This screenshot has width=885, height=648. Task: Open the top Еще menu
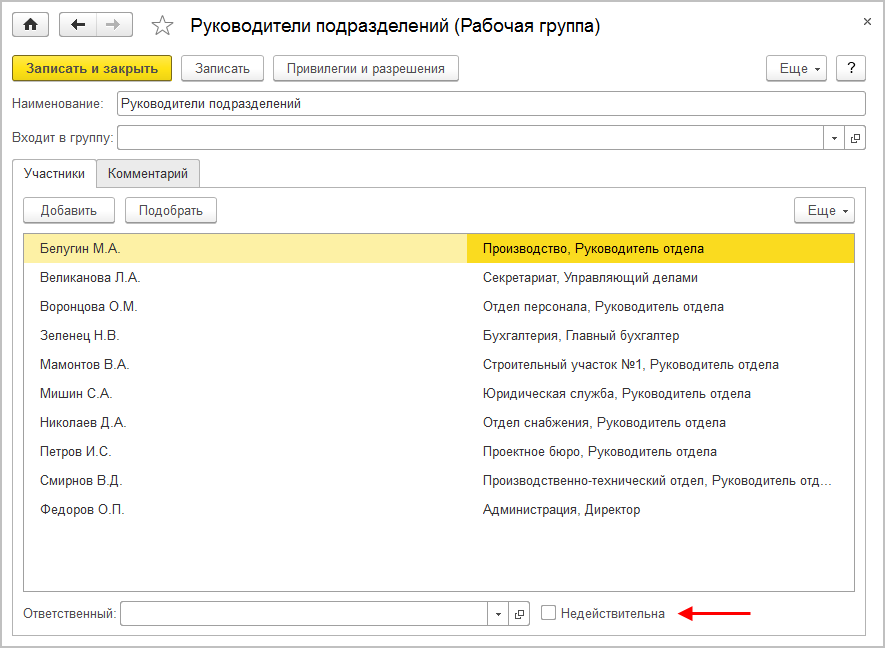click(x=797, y=68)
